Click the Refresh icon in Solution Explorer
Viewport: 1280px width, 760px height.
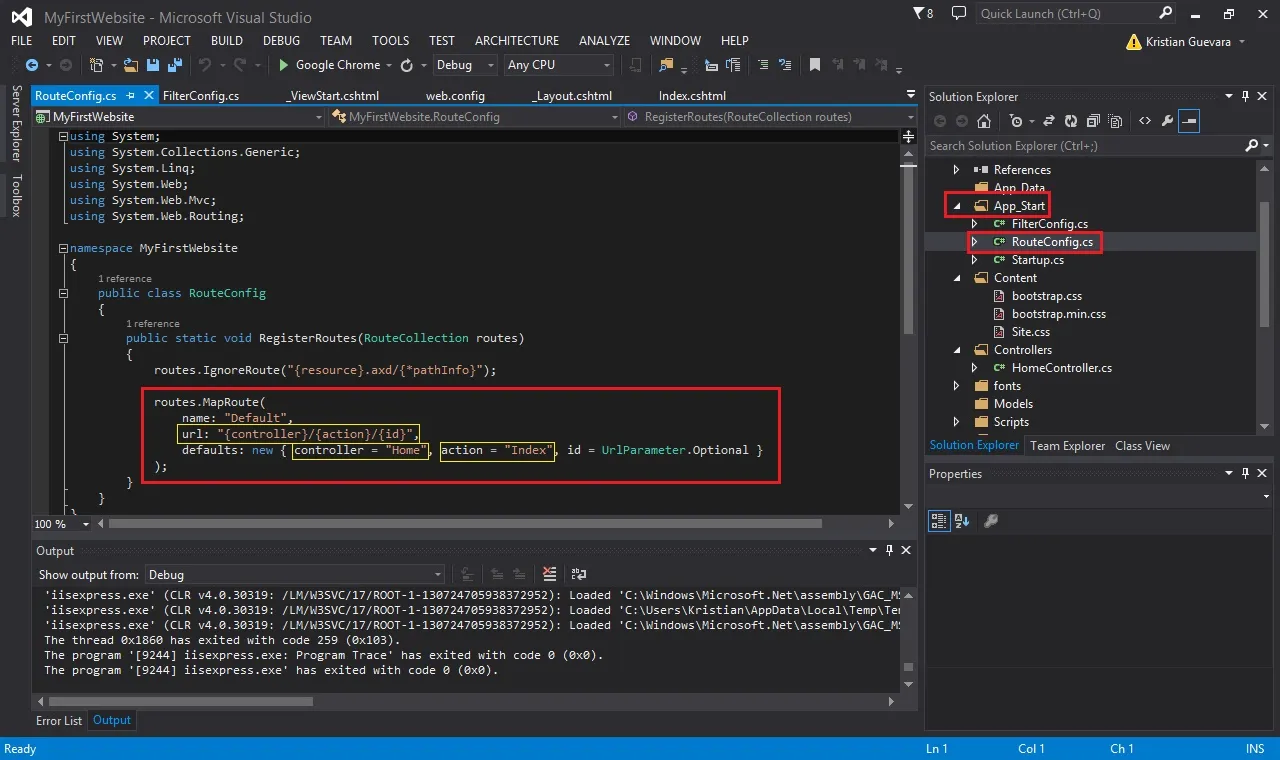(1071, 121)
